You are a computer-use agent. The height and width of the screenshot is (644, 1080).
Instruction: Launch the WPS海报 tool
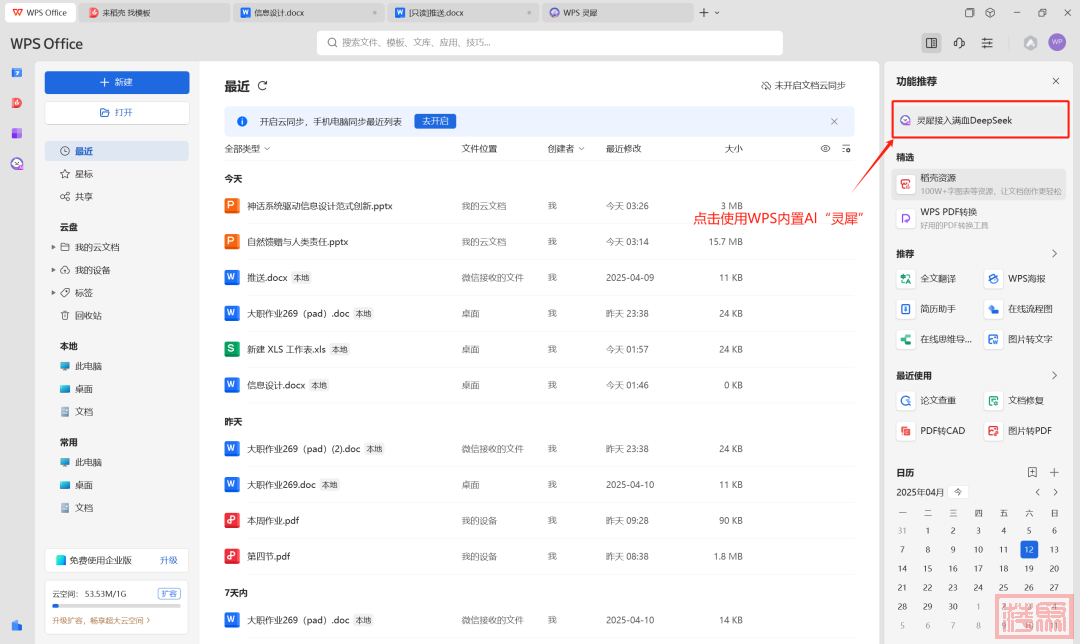[x=1017, y=278]
